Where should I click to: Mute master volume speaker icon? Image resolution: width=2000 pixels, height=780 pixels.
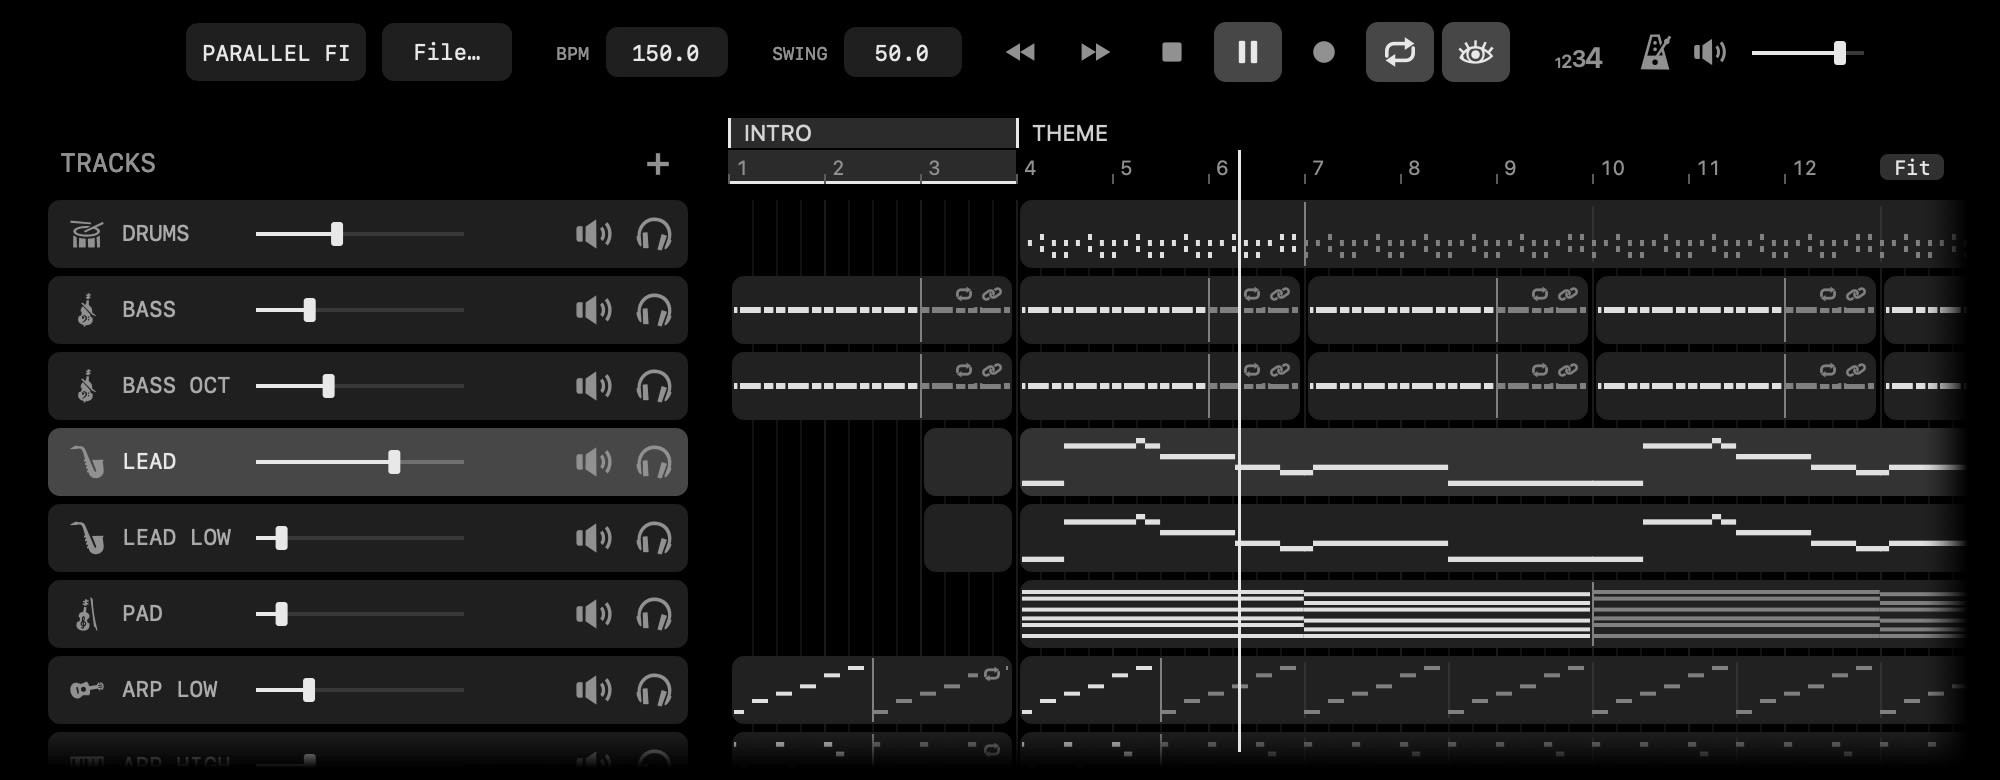coord(1710,52)
